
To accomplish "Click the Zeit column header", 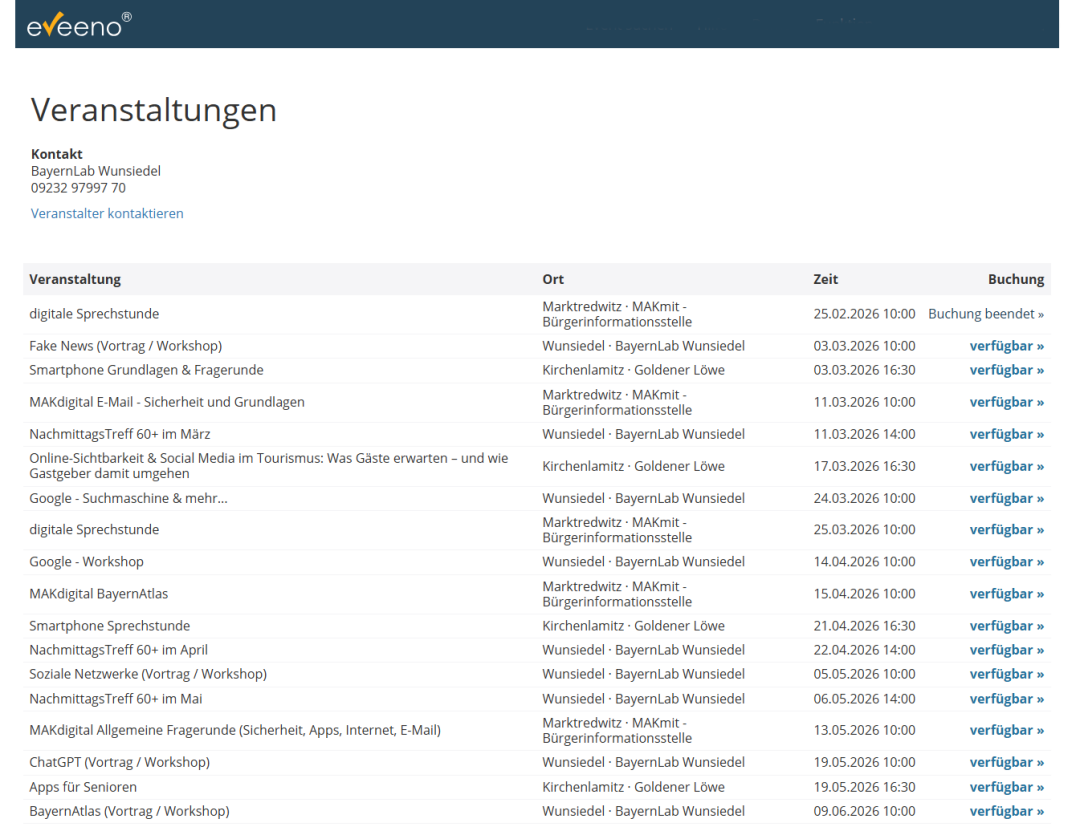I will (x=826, y=279).
